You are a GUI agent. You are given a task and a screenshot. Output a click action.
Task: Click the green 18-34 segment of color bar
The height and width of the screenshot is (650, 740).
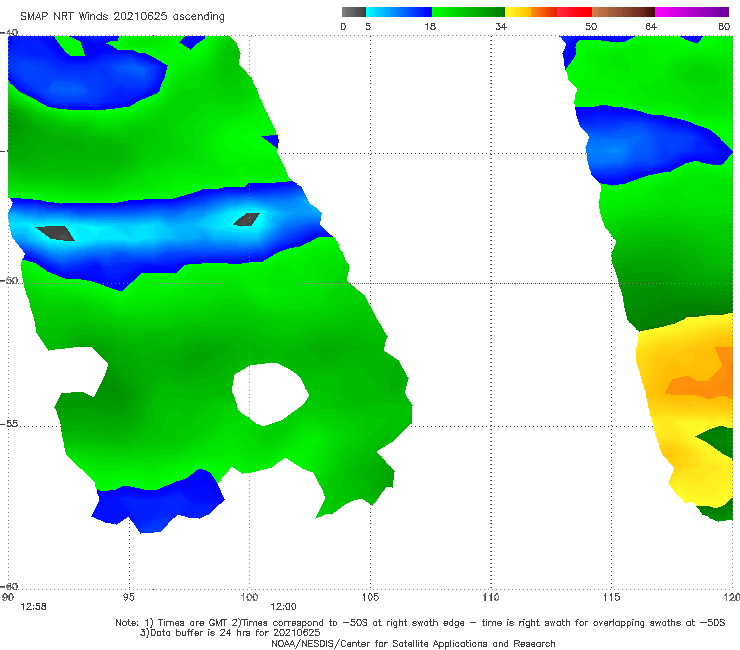click(x=468, y=12)
